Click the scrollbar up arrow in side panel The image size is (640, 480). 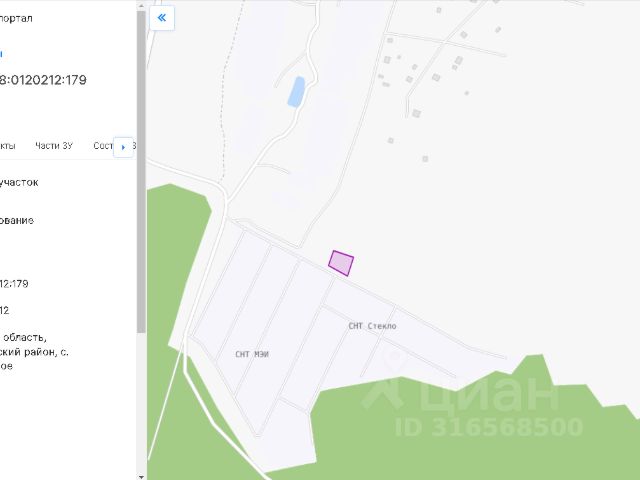[x=141, y=6]
